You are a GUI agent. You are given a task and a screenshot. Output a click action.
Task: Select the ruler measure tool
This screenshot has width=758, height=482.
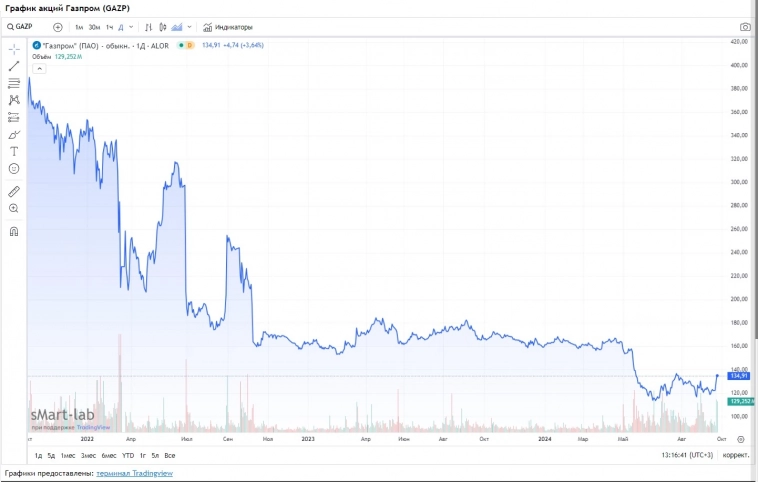14,191
